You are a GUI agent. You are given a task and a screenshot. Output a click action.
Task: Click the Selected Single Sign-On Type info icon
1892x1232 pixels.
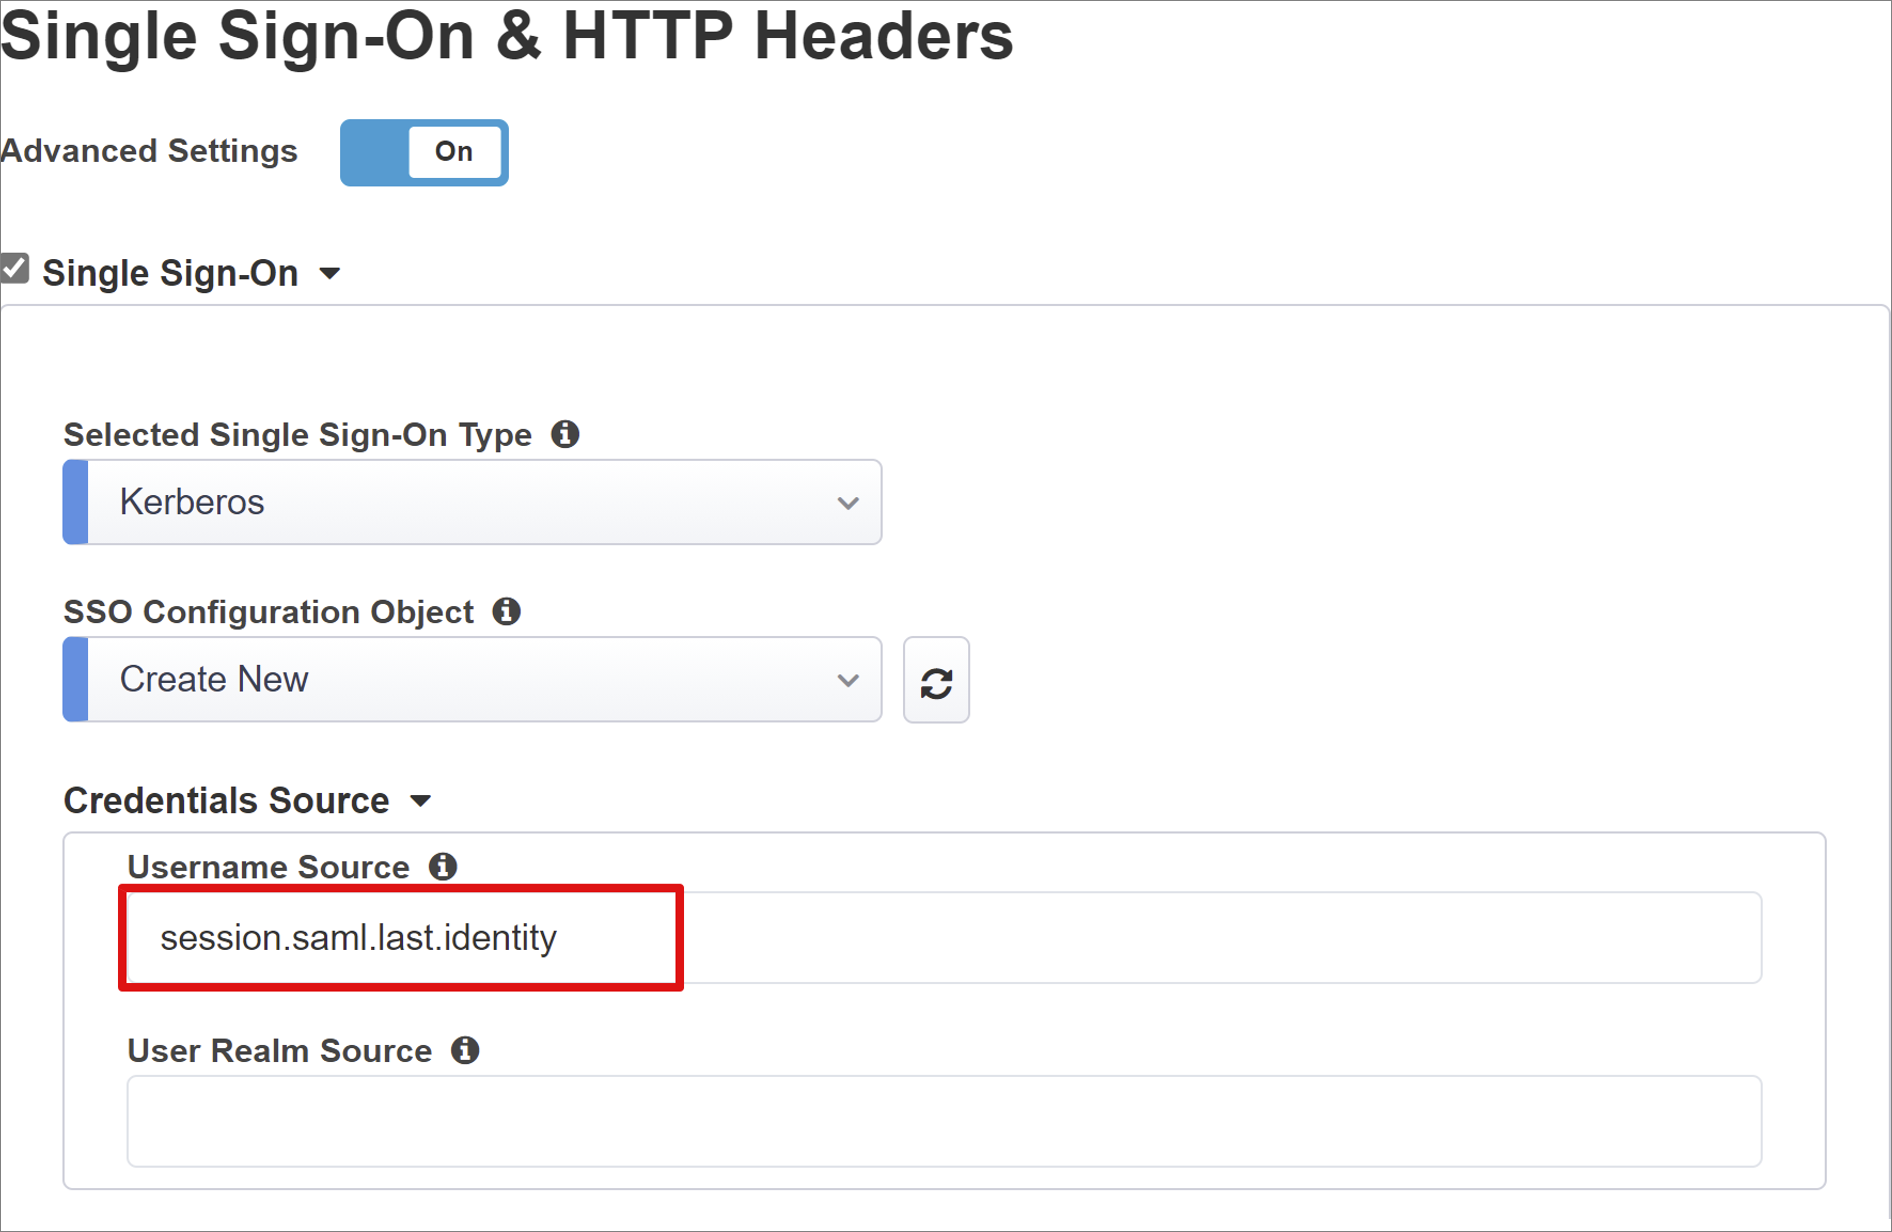pyautogui.click(x=565, y=434)
